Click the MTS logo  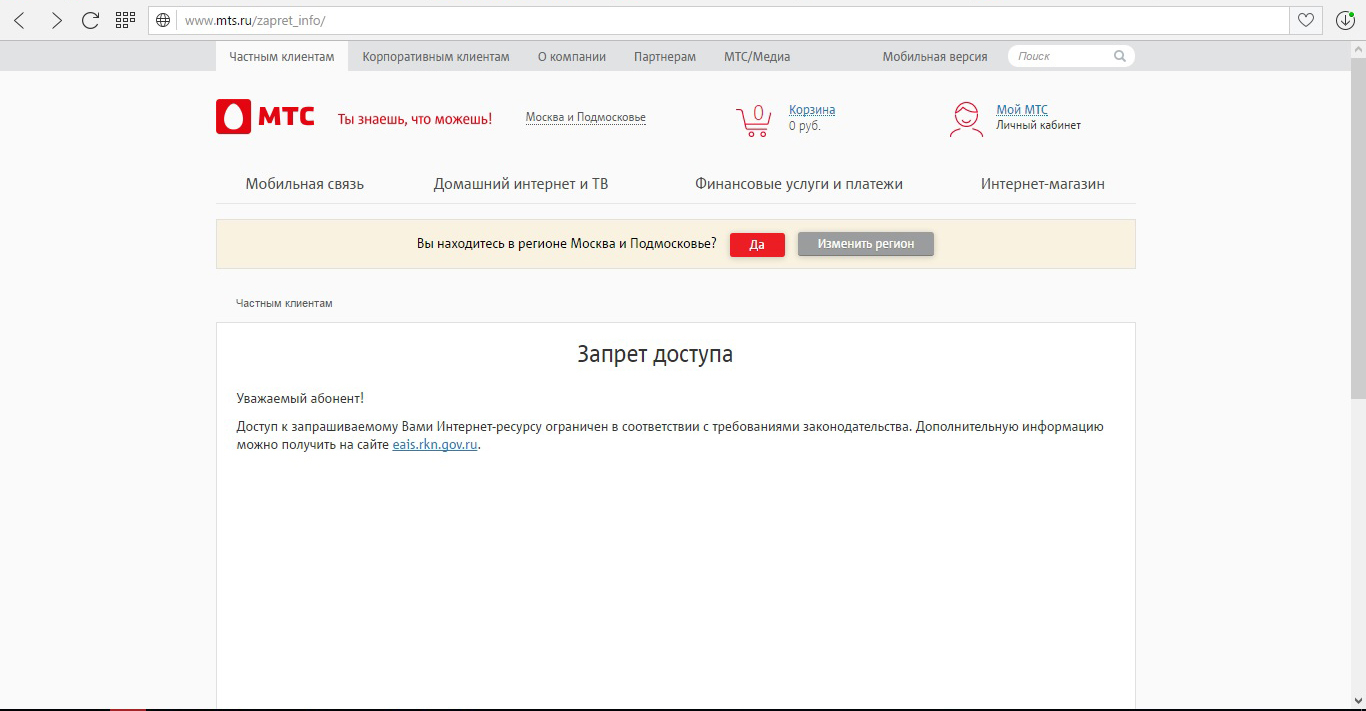pos(265,117)
